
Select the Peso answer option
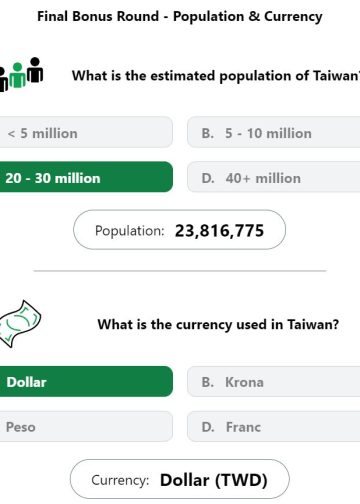[x=86, y=426]
